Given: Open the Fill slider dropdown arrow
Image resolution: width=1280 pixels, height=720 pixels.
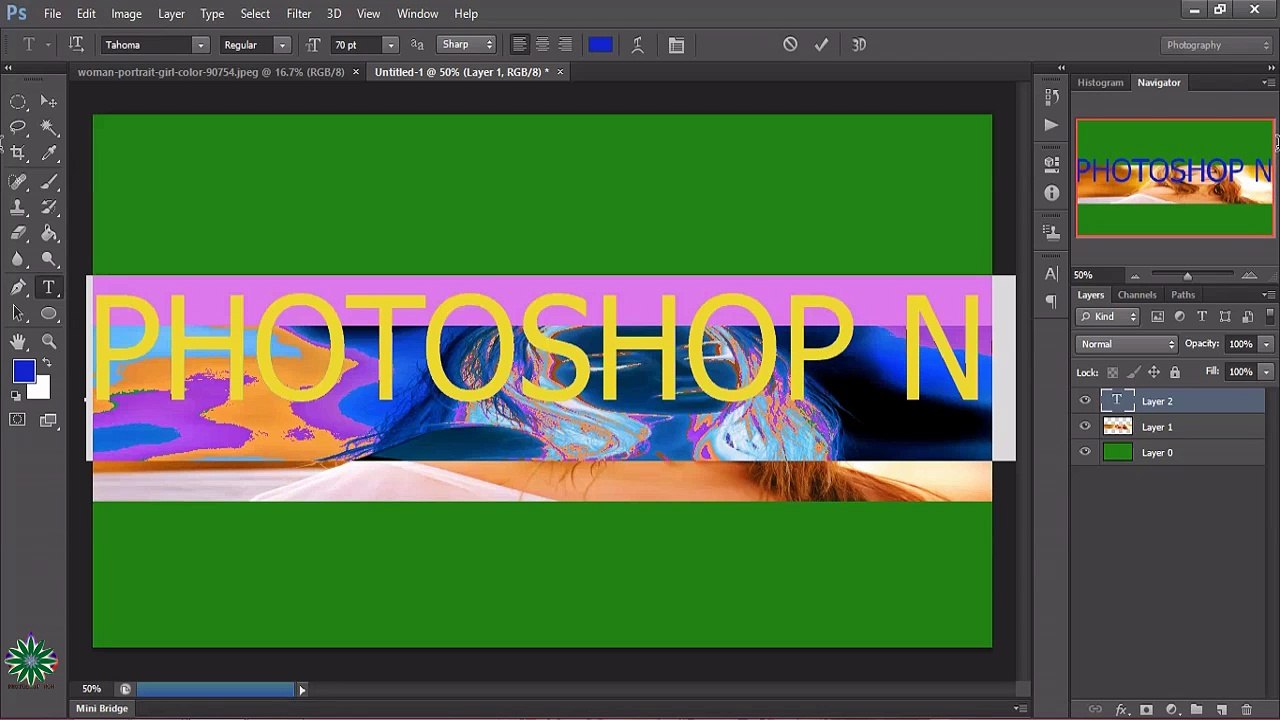Looking at the screenshot, I should 1266,372.
